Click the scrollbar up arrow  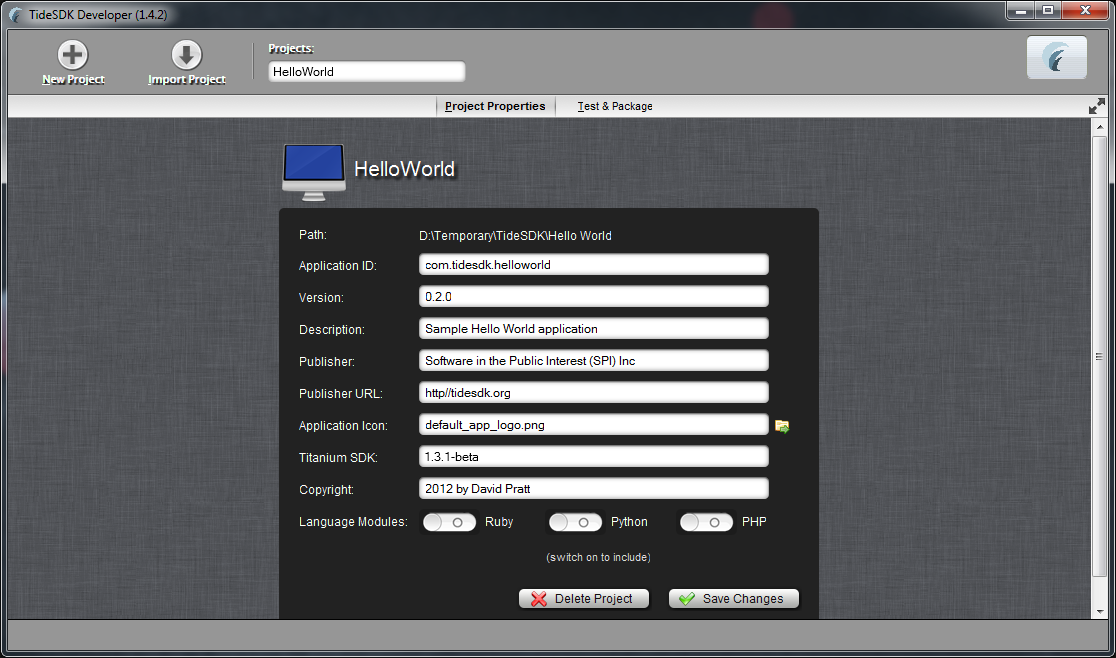click(x=1100, y=127)
